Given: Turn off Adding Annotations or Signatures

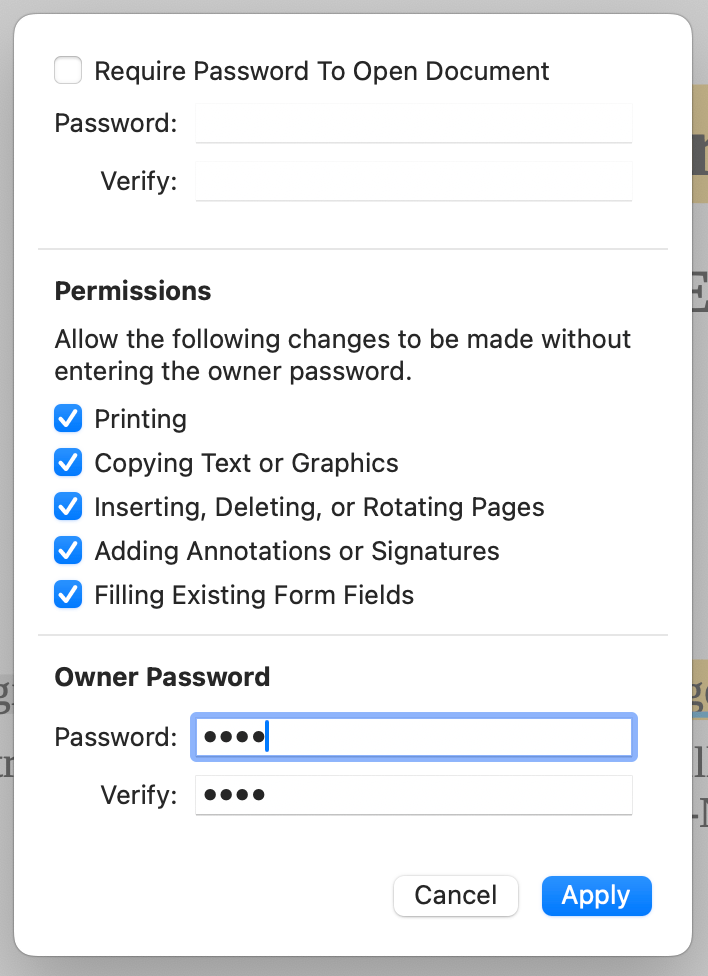Looking at the screenshot, I should click(67, 550).
